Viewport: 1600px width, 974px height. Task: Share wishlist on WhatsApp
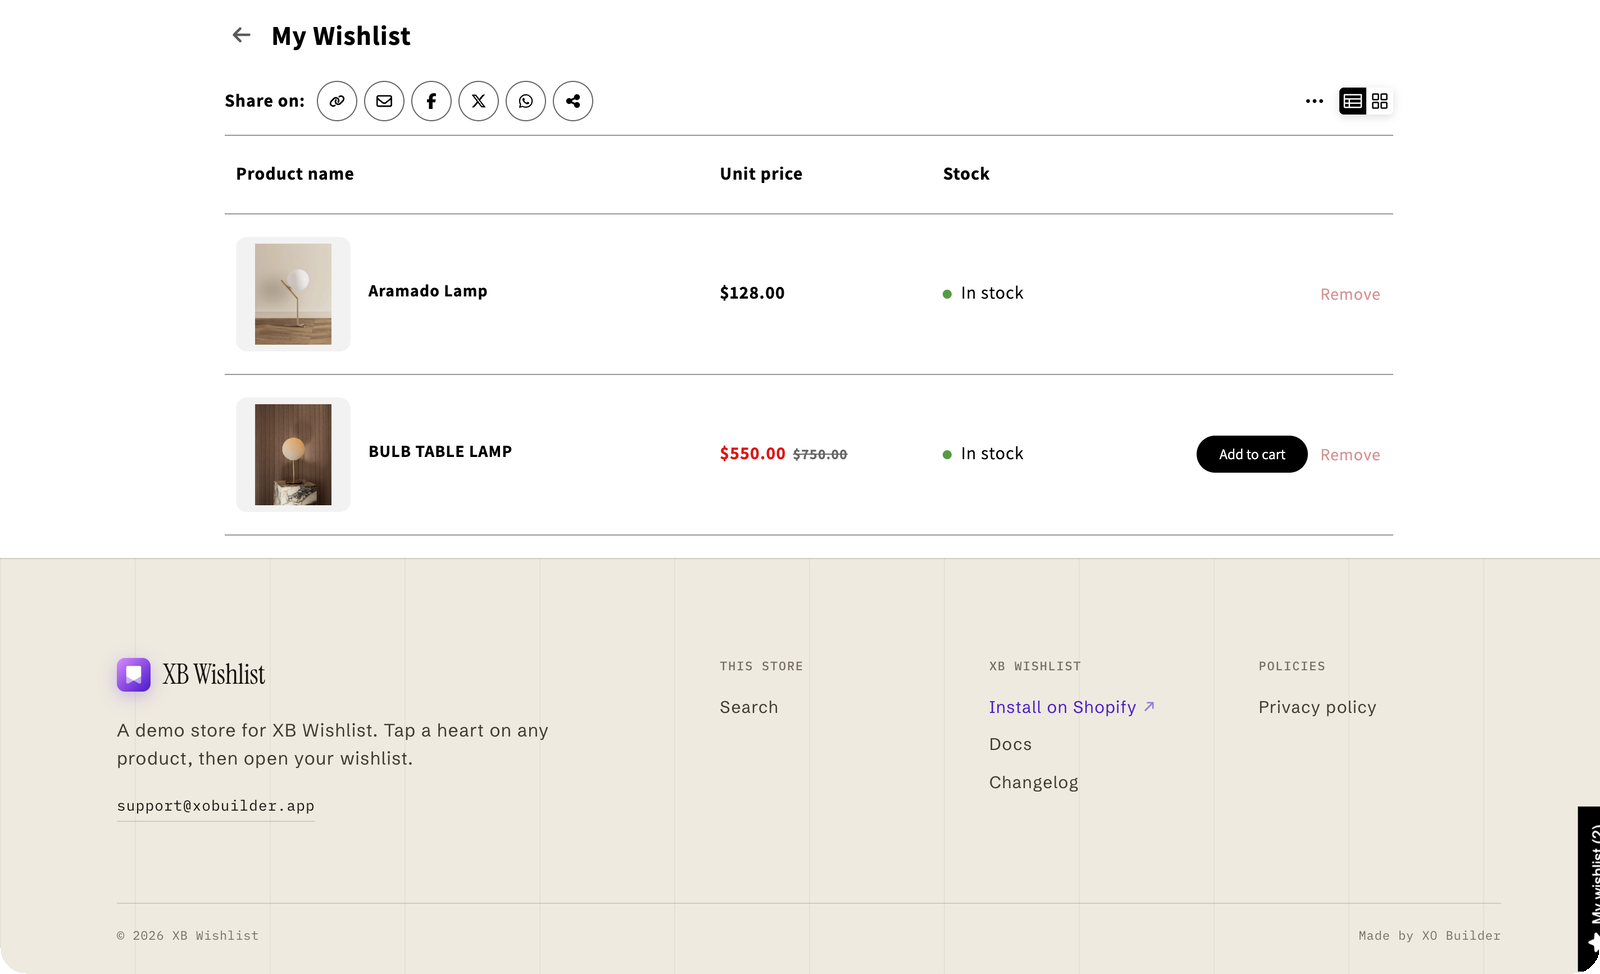(x=526, y=101)
